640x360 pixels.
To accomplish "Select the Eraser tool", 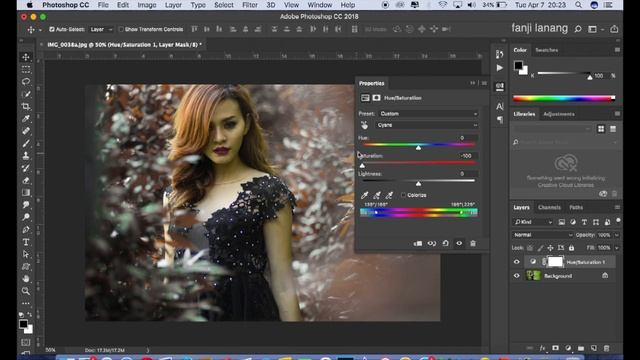I will pos(26,180).
